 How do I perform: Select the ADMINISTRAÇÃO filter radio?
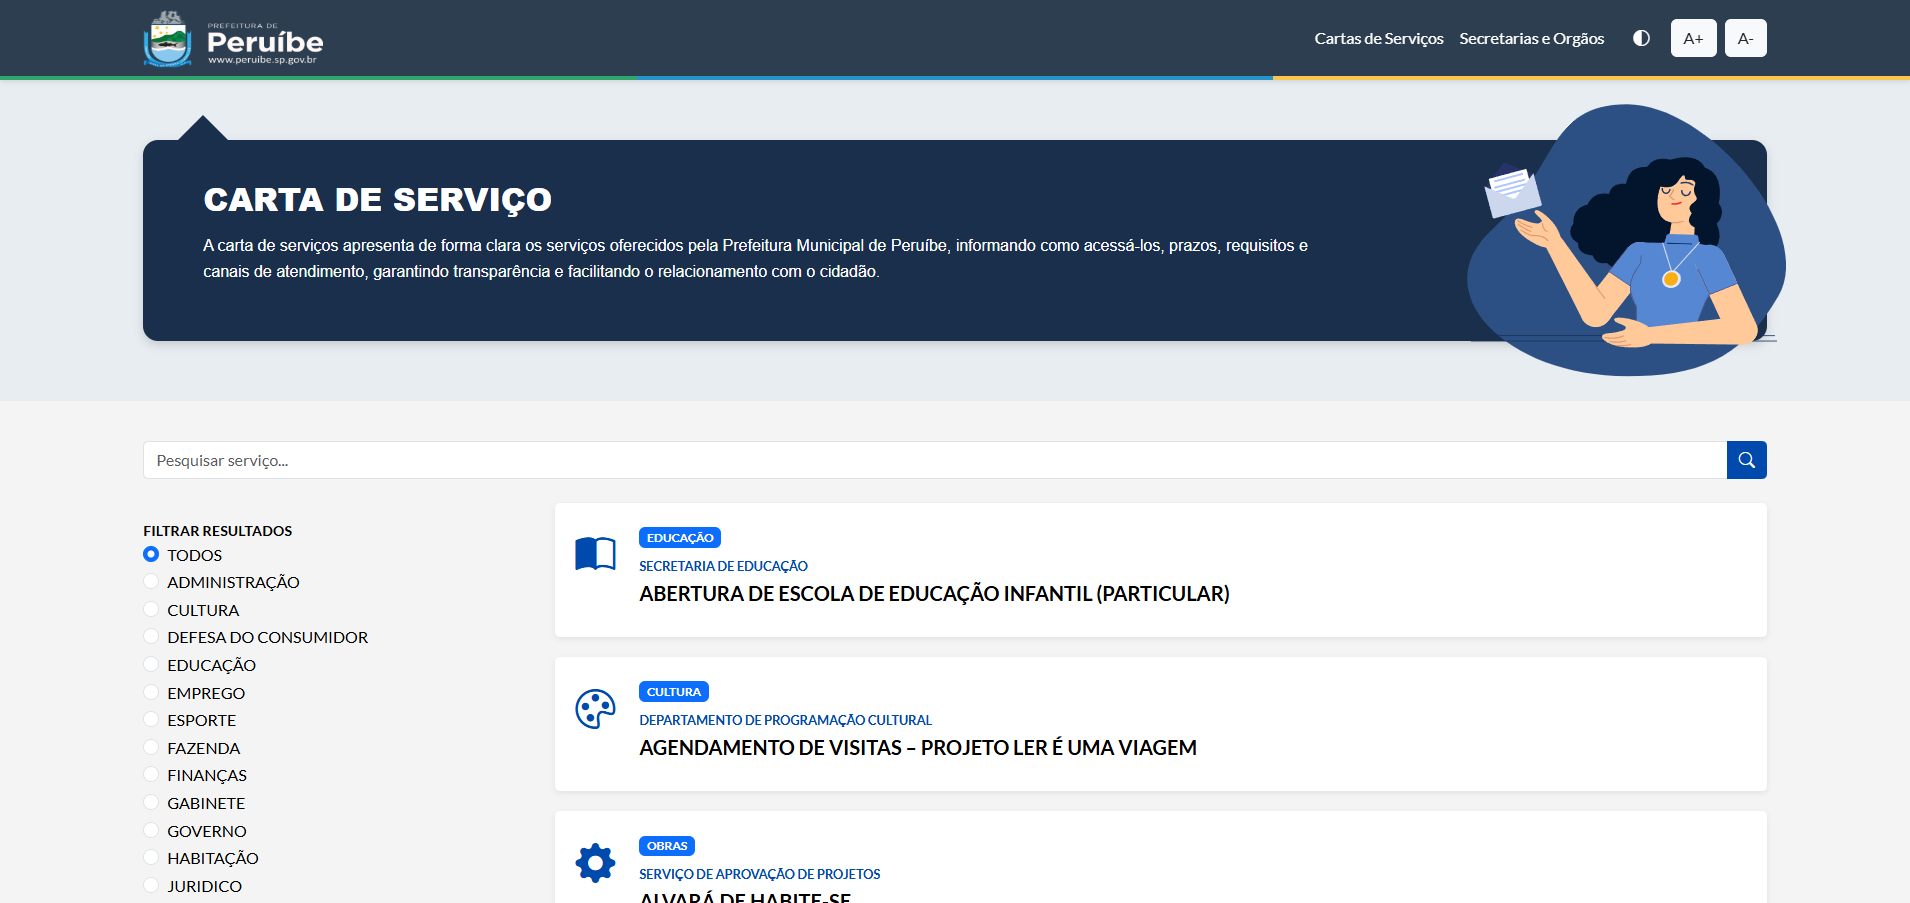(x=151, y=581)
